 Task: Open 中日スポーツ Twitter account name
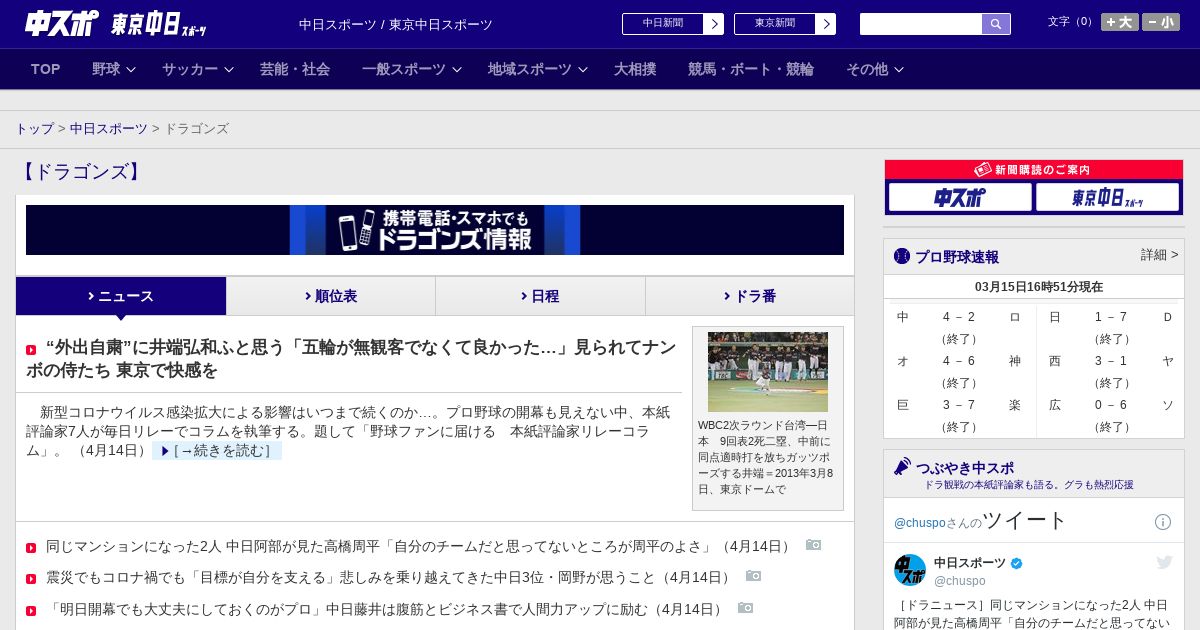click(970, 563)
